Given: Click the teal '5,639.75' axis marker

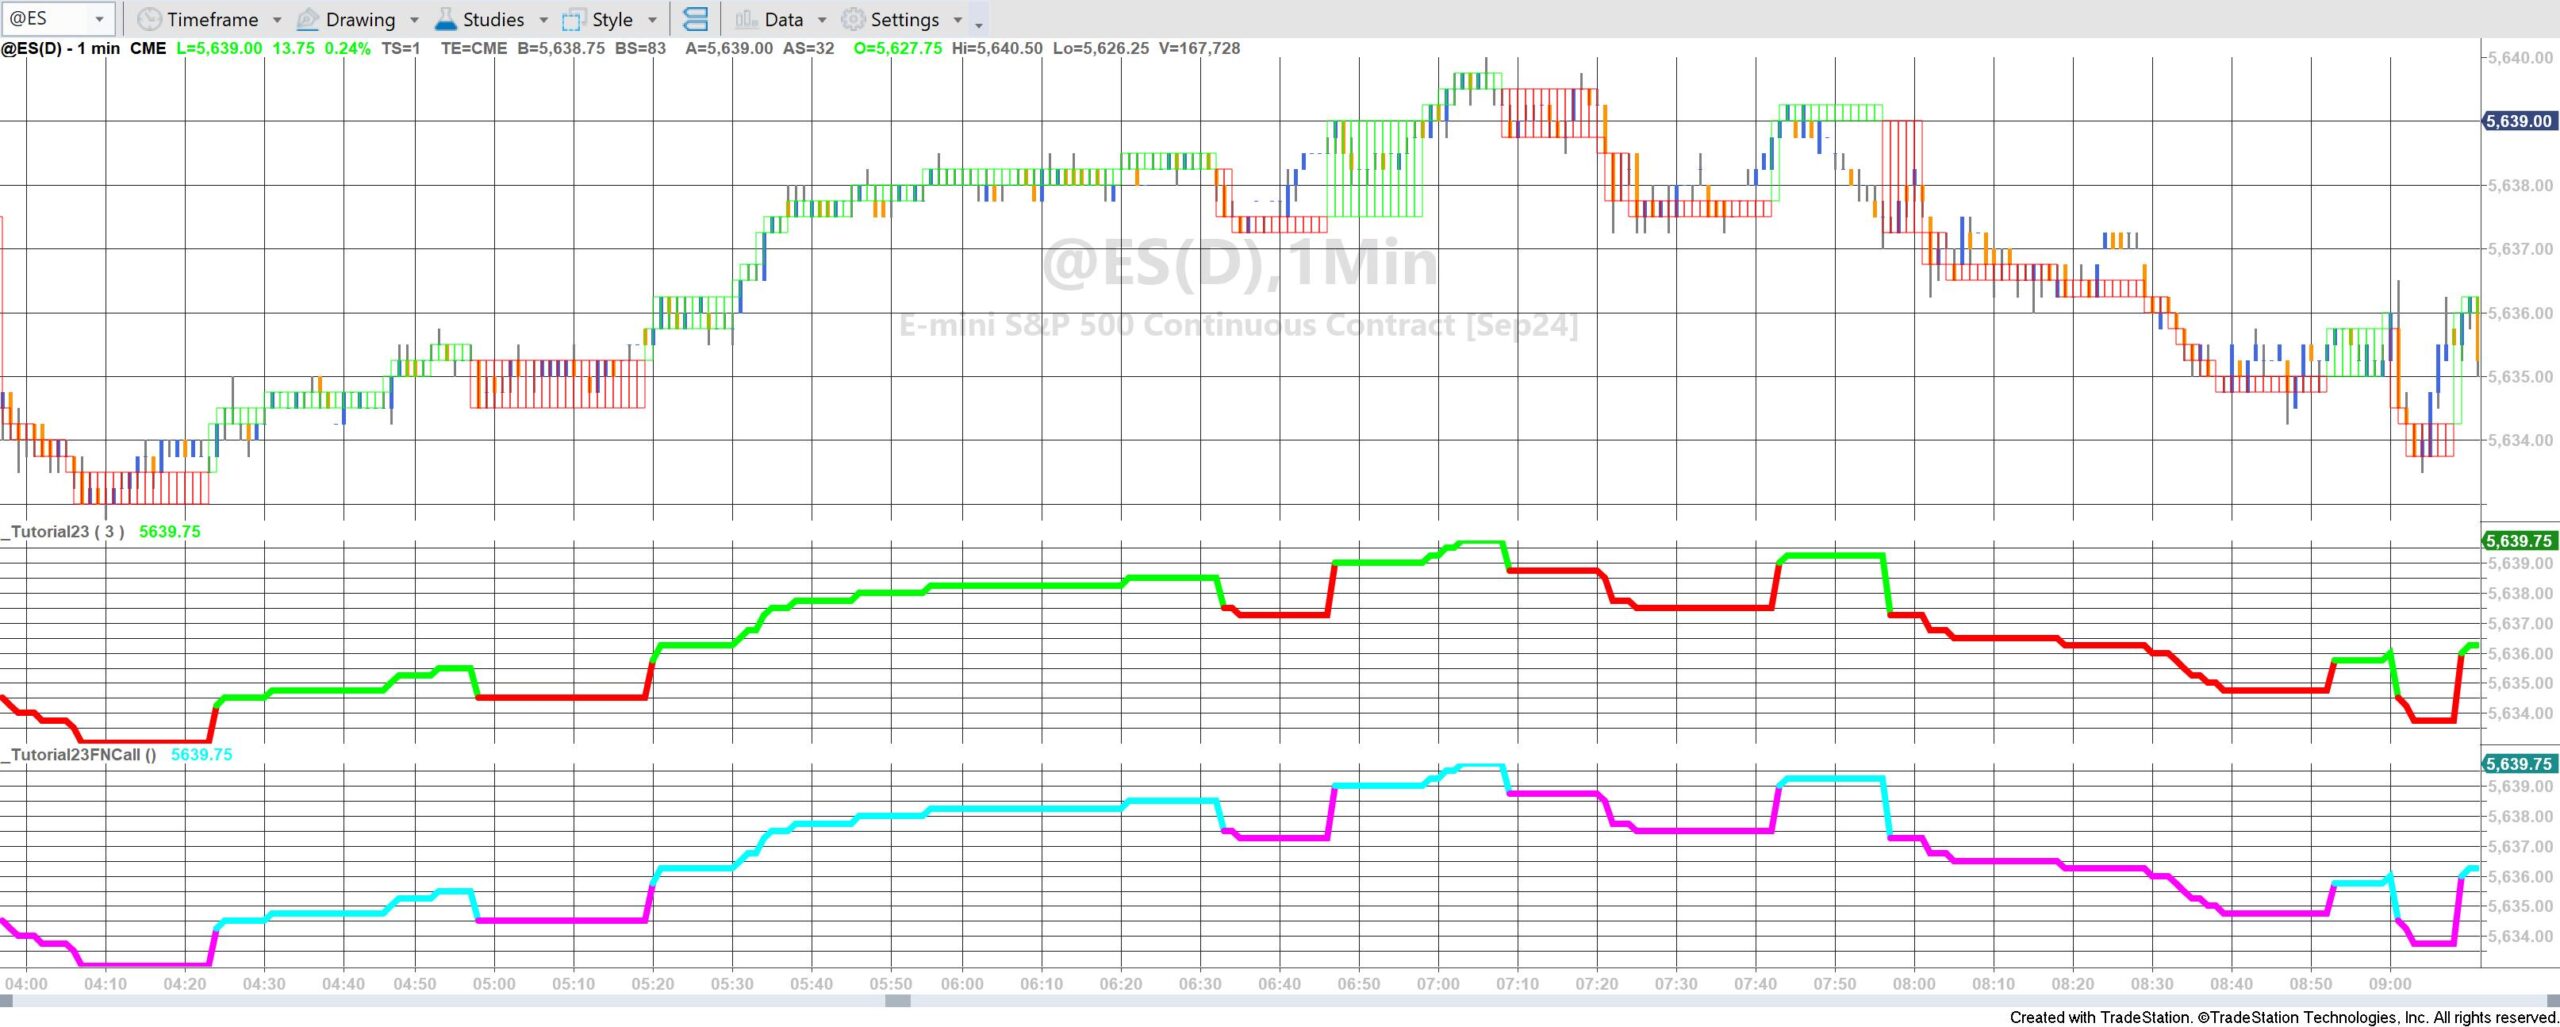Looking at the screenshot, I should click(2520, 764).
